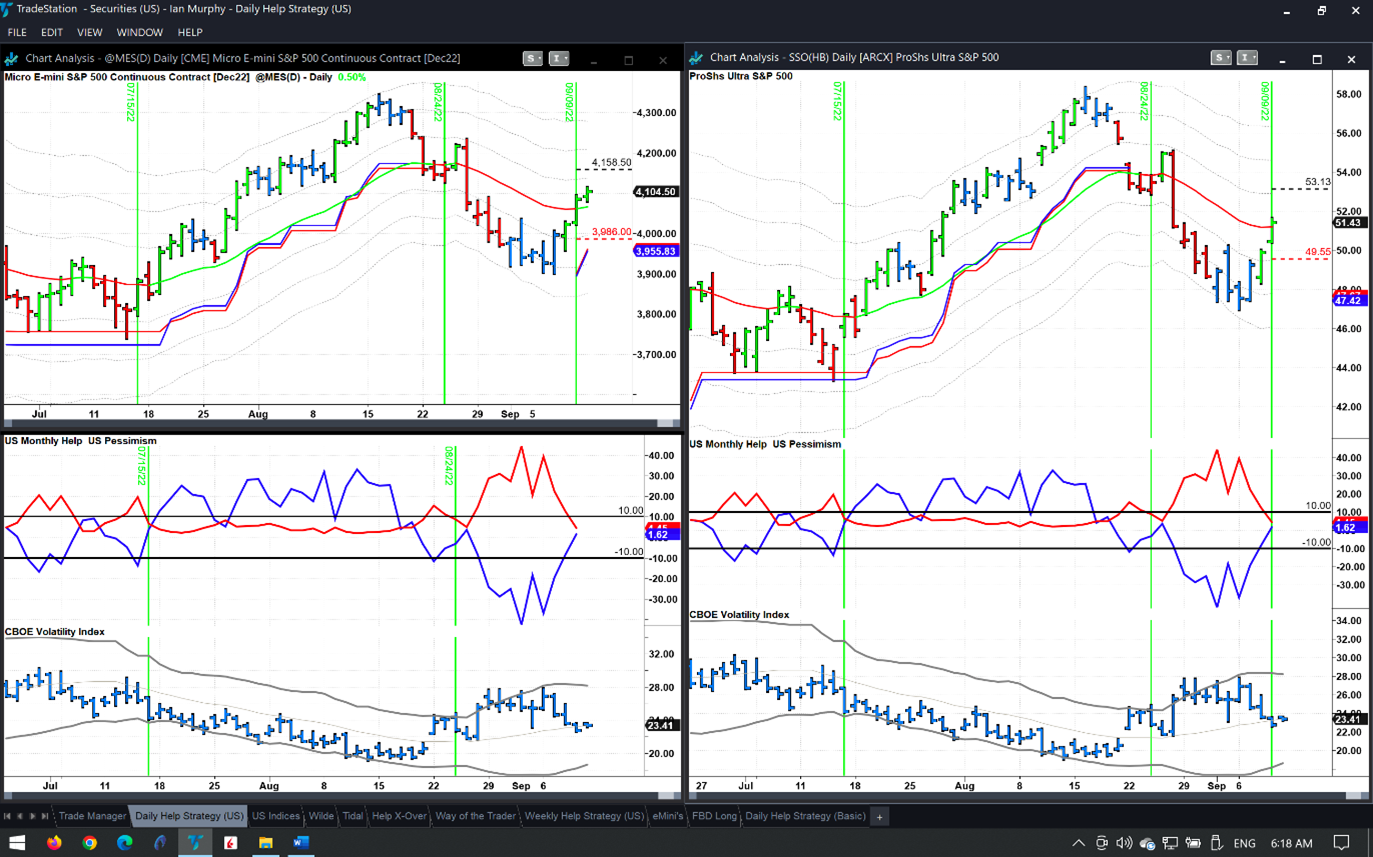
Task: Show hidden icons with the tray chevron
Action: [x=1079, y=843]
